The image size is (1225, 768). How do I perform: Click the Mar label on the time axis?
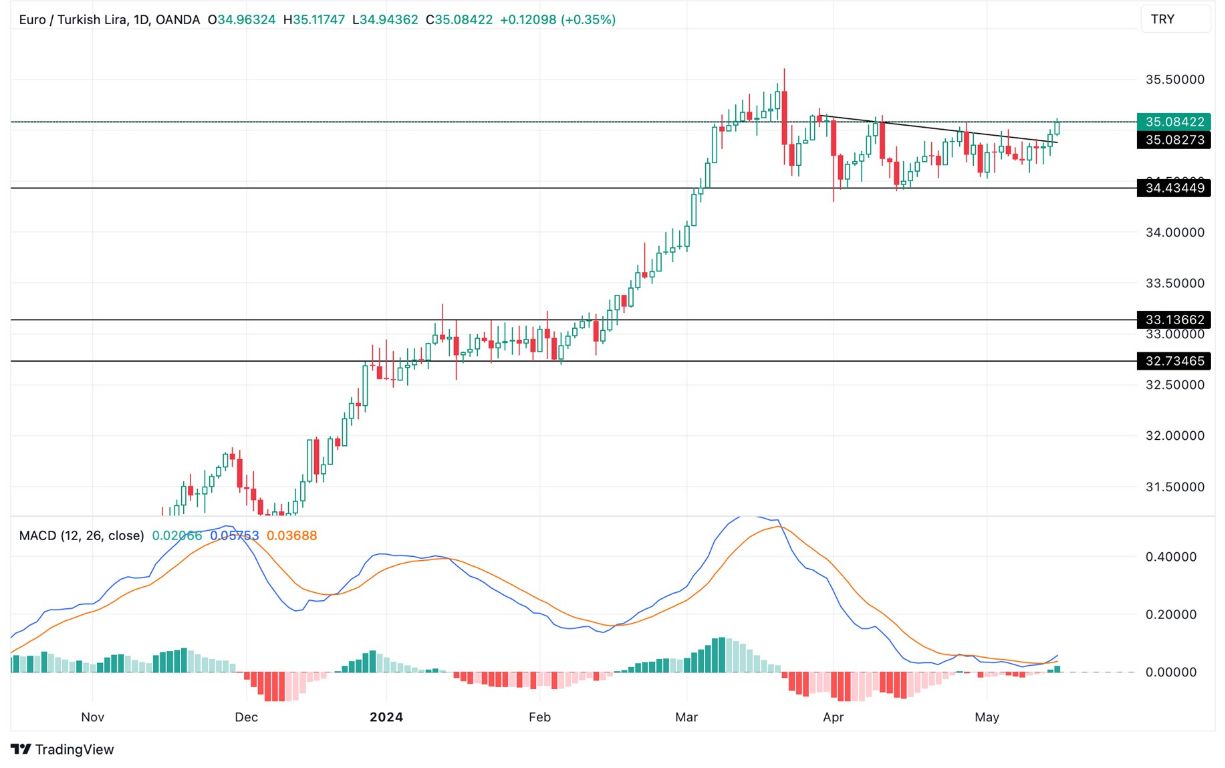click(687, 717)
